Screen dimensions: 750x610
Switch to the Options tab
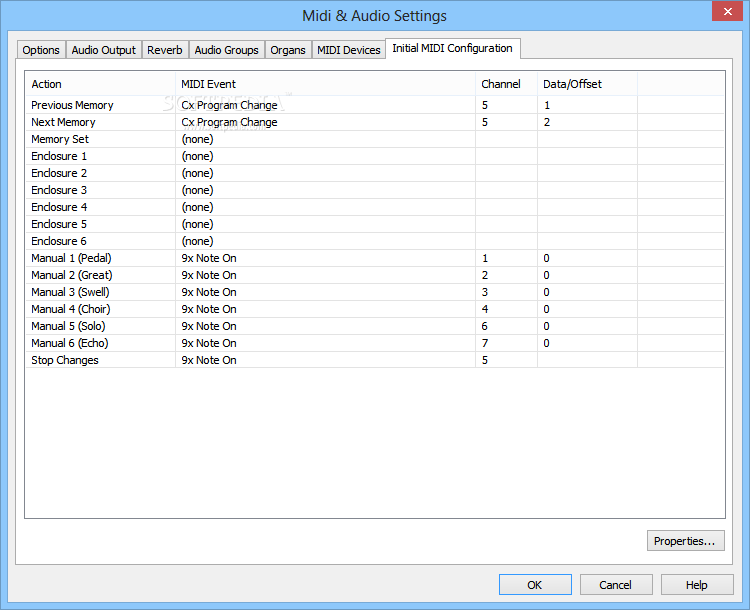pos(41,50)
